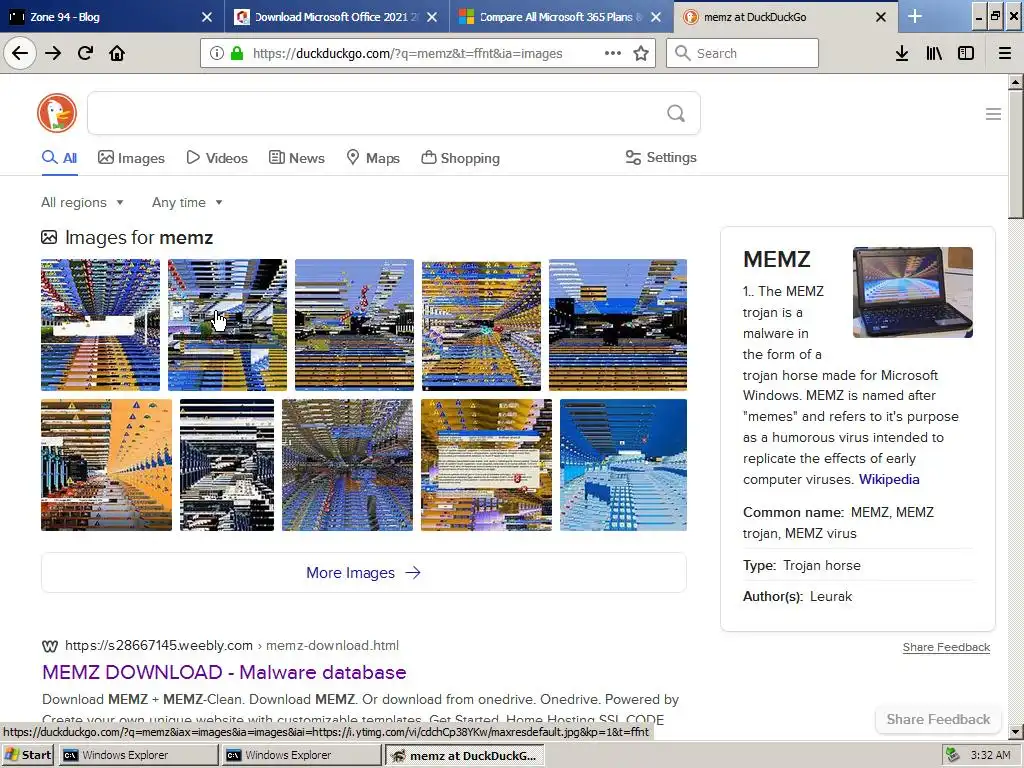Open the Windows Start button
This screenshot has width=1024, height=768.
tap(27, 755)
